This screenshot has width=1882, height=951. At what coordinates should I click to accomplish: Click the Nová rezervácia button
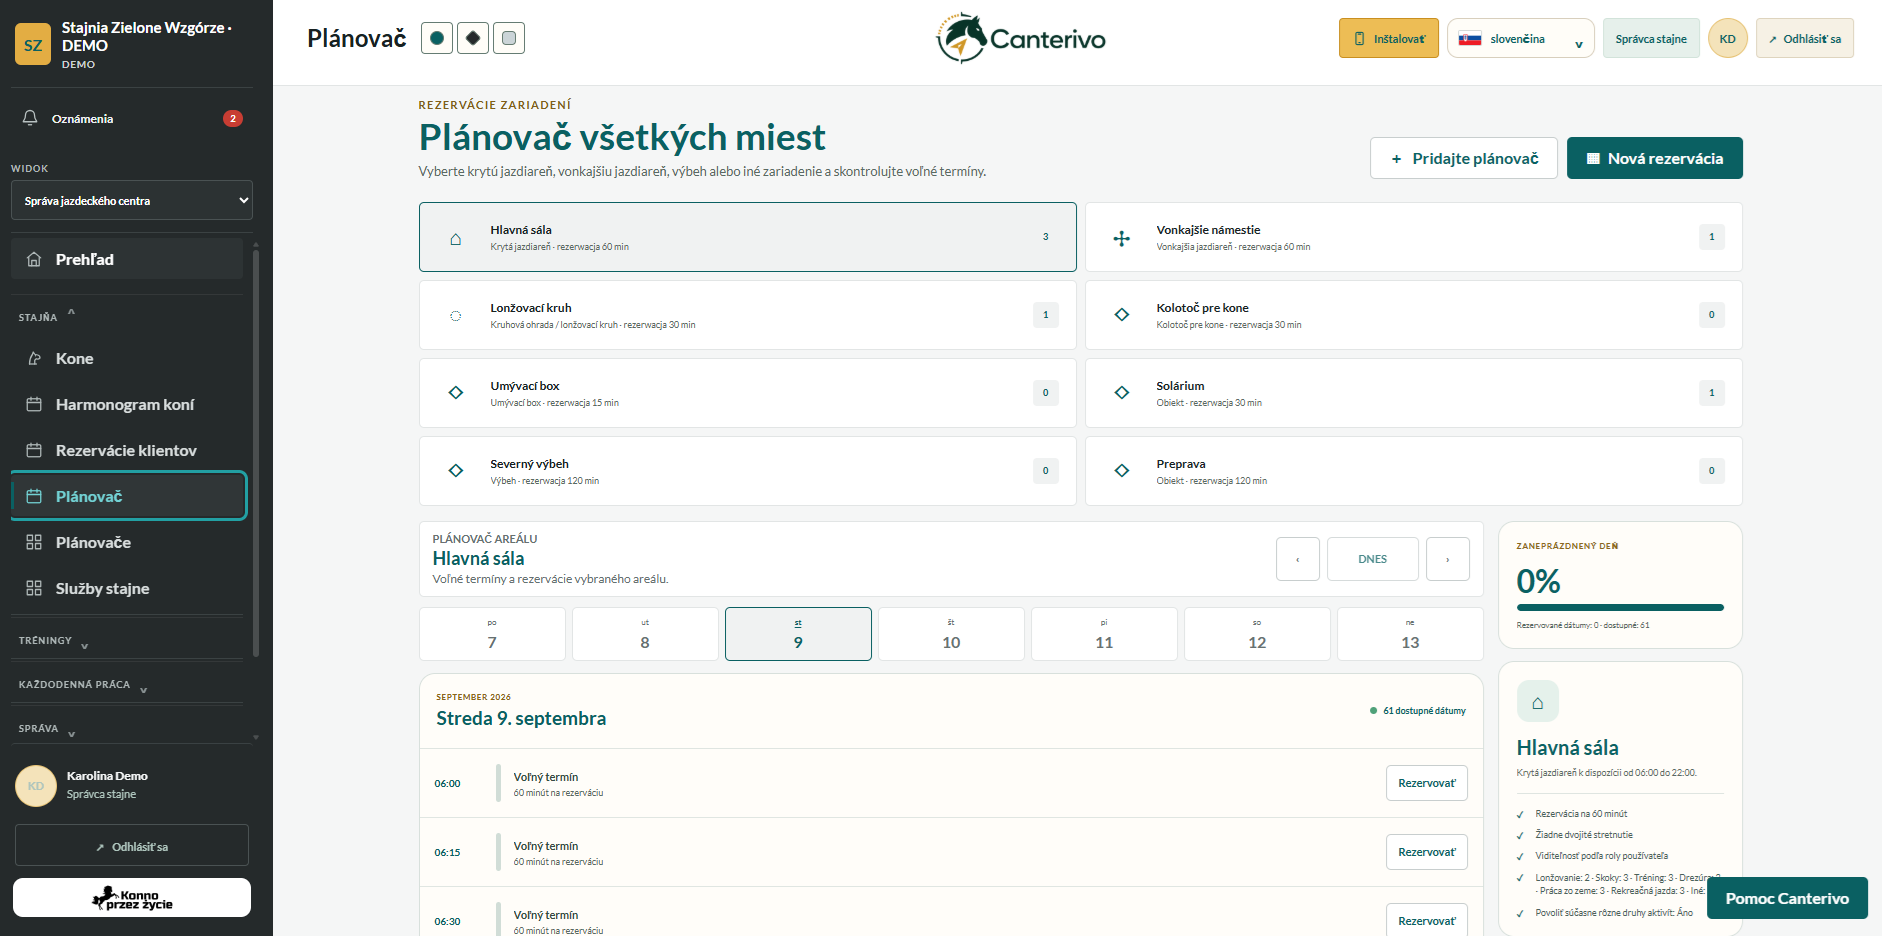1654,158
